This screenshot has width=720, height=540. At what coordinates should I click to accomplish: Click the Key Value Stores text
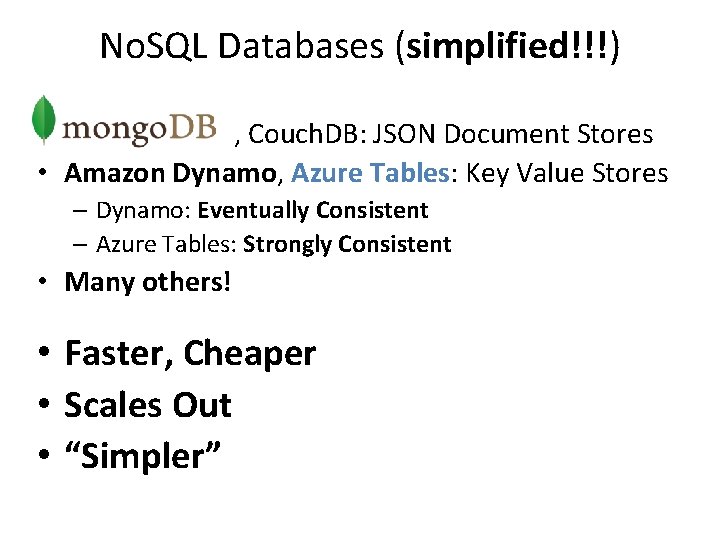567,174
